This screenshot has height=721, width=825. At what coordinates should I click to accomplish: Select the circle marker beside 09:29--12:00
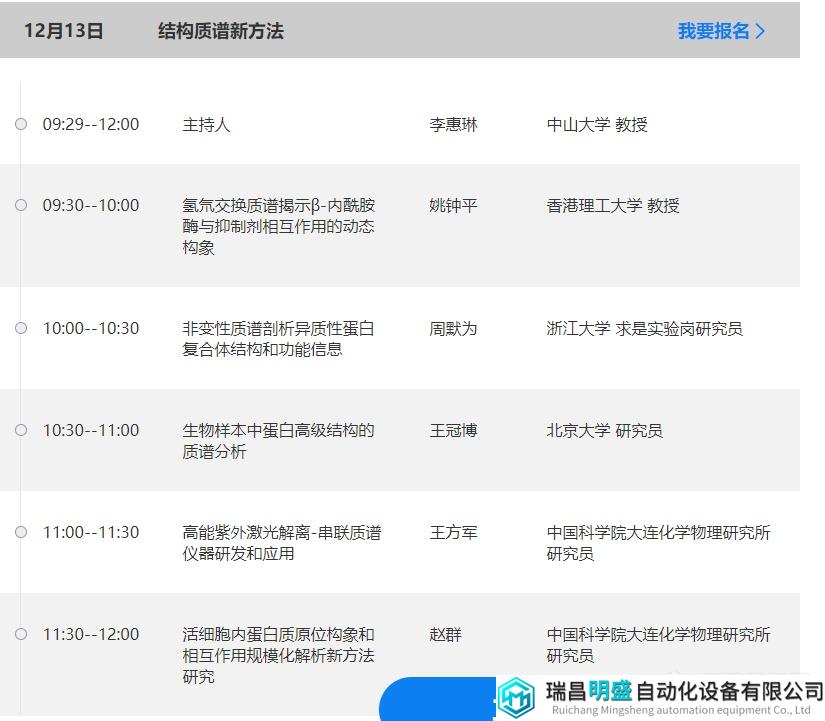20,124
